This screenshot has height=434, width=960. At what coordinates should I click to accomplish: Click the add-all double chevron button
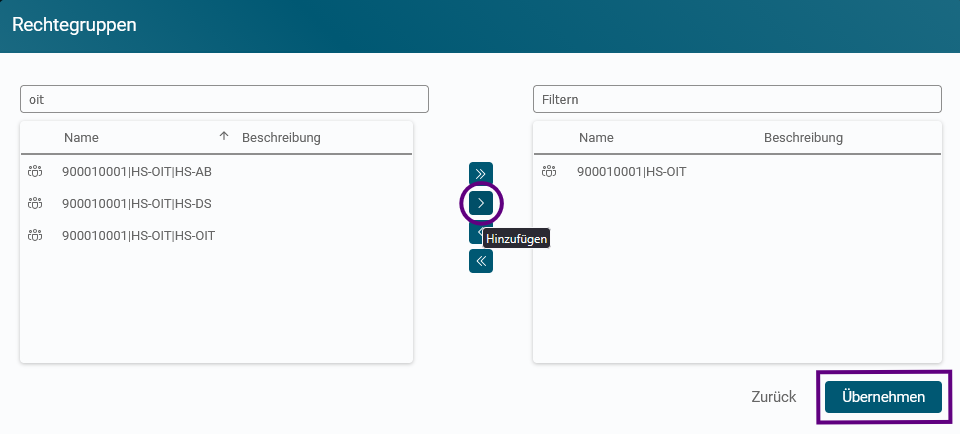pyautogui.click(x=481, y=174)
